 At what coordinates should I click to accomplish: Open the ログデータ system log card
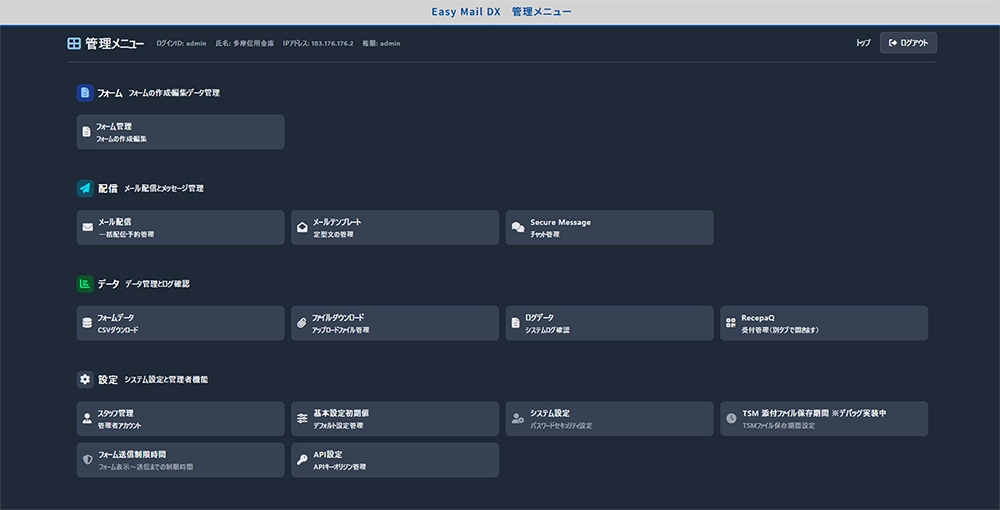609,323
